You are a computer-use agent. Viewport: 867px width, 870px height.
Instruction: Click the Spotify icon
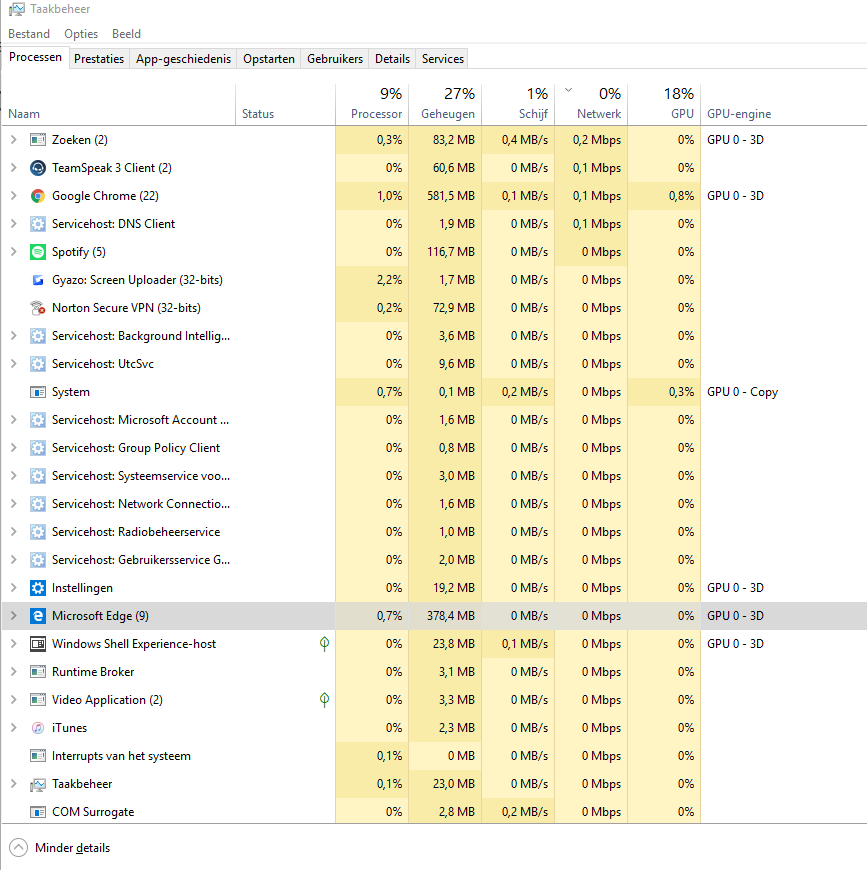tap(38, 252)
